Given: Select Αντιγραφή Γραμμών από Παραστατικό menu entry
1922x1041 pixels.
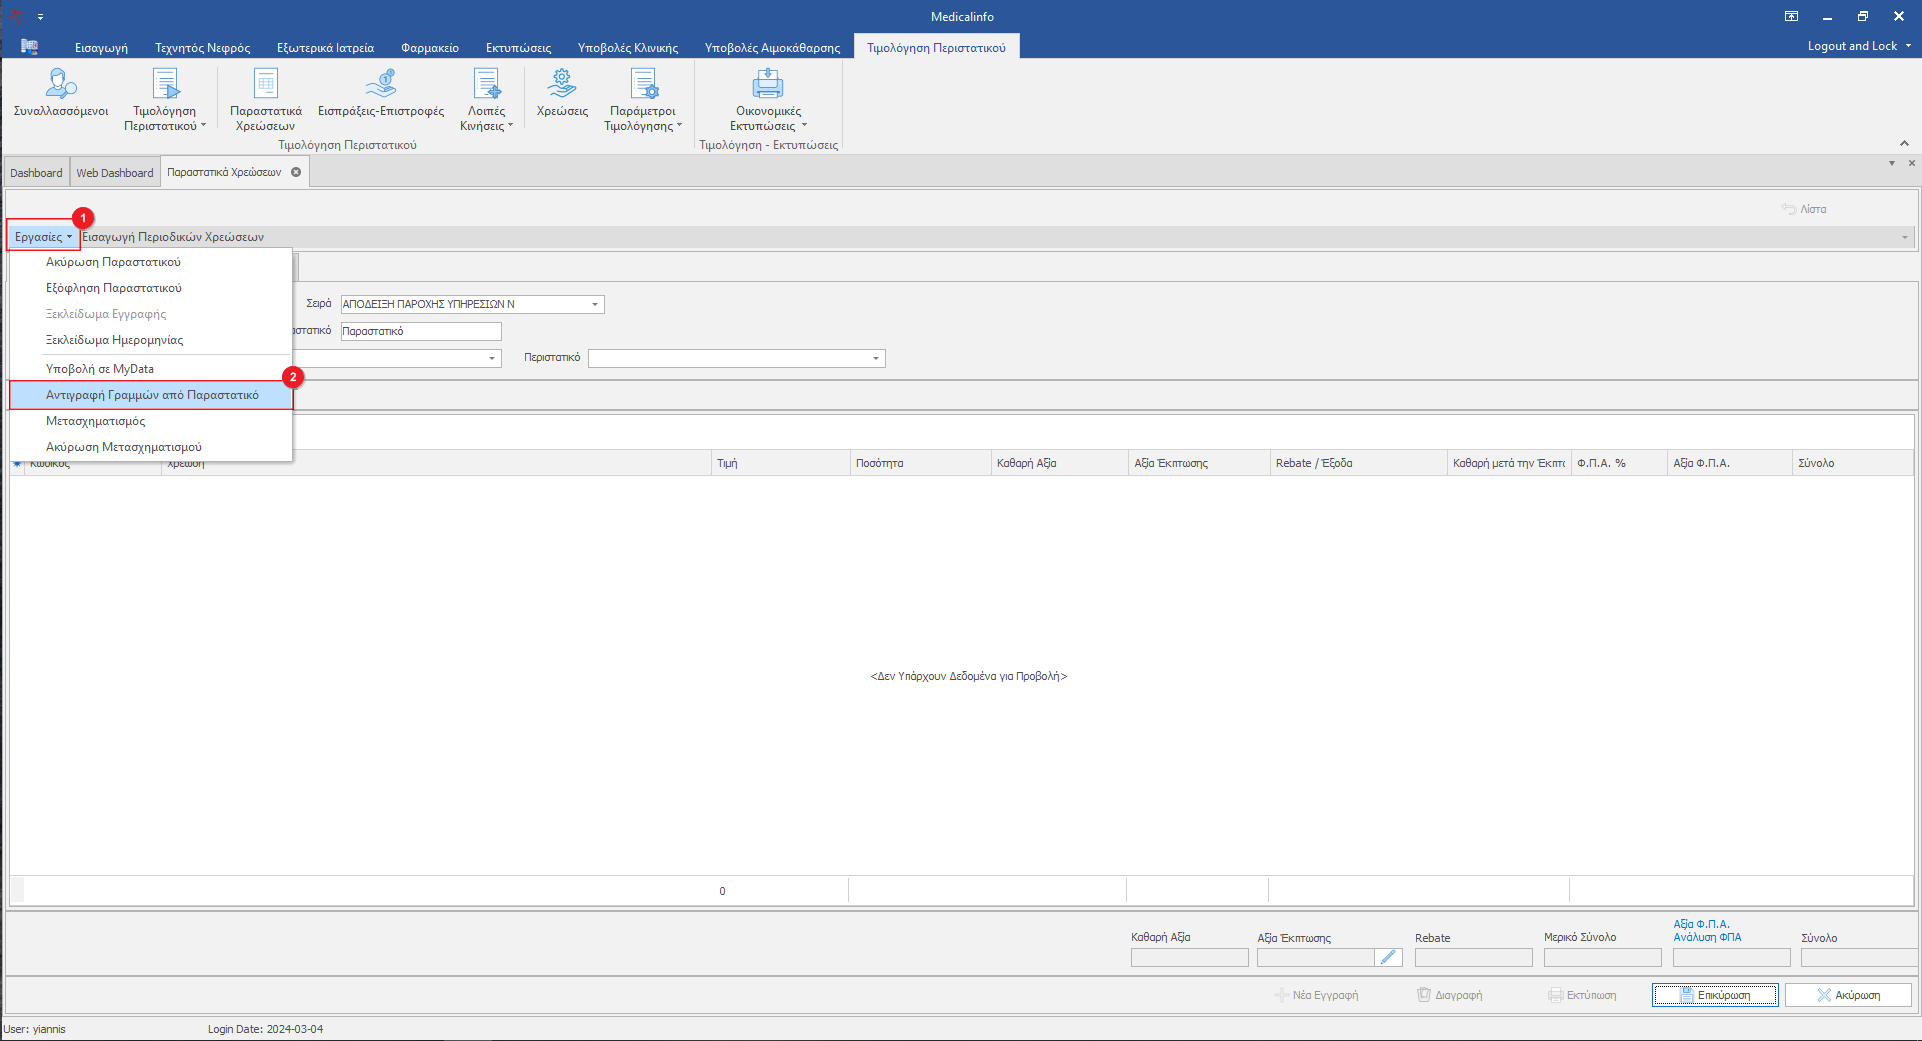Looking at the screenshot, I should [x=152, y=395].
